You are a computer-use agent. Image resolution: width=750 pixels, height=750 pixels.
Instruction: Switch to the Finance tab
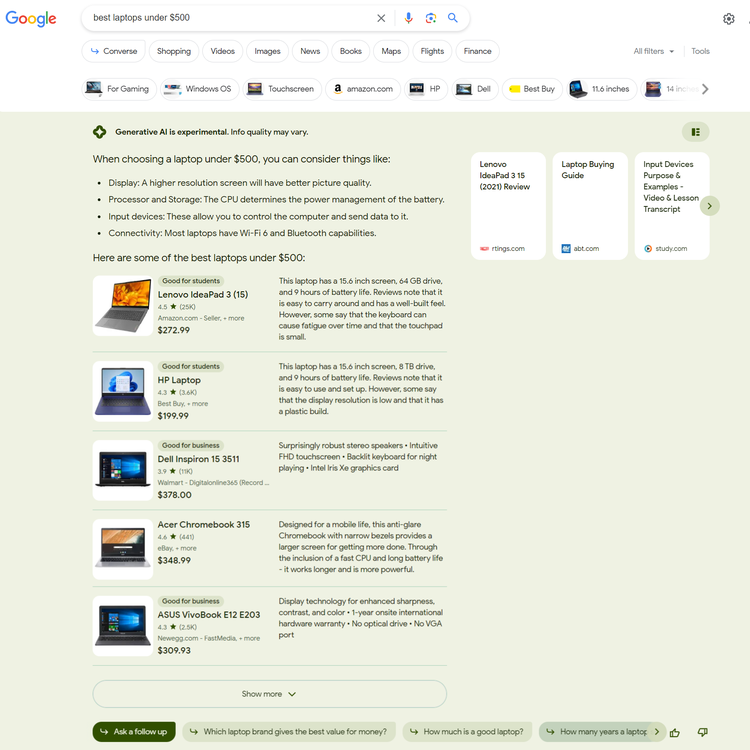477,51
